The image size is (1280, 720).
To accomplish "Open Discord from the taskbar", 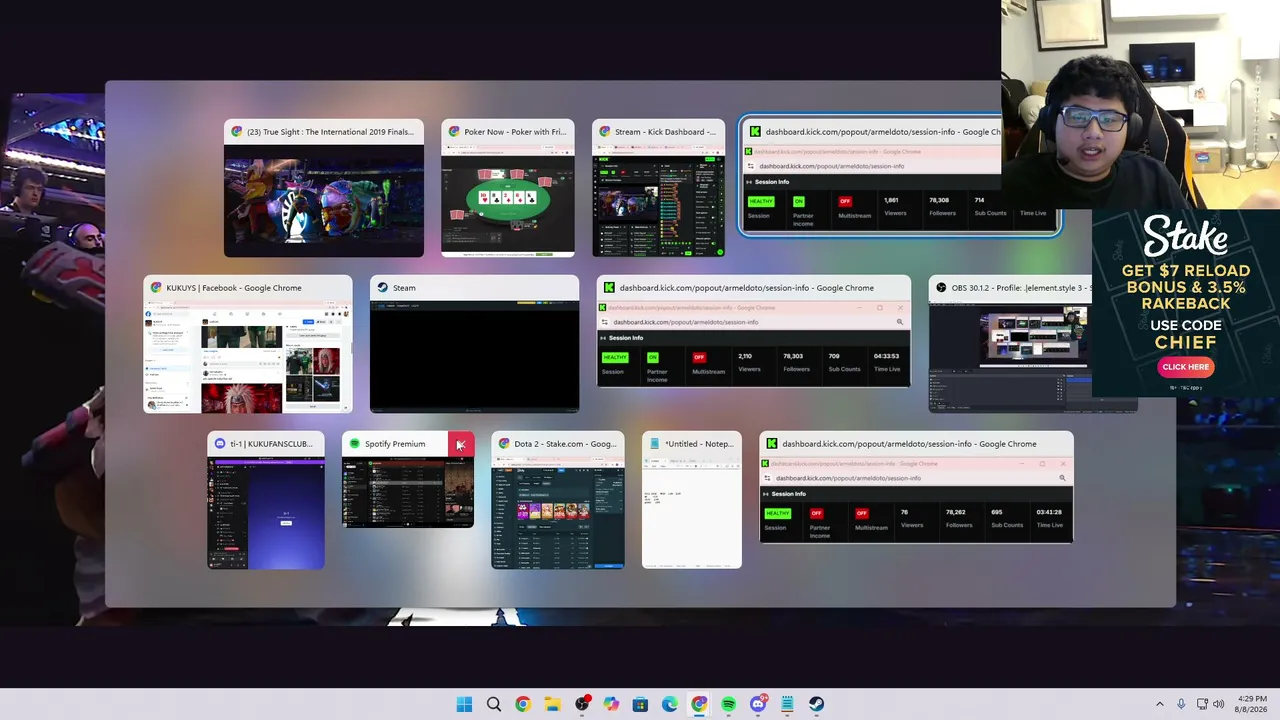I will click(x=758, y=704).
